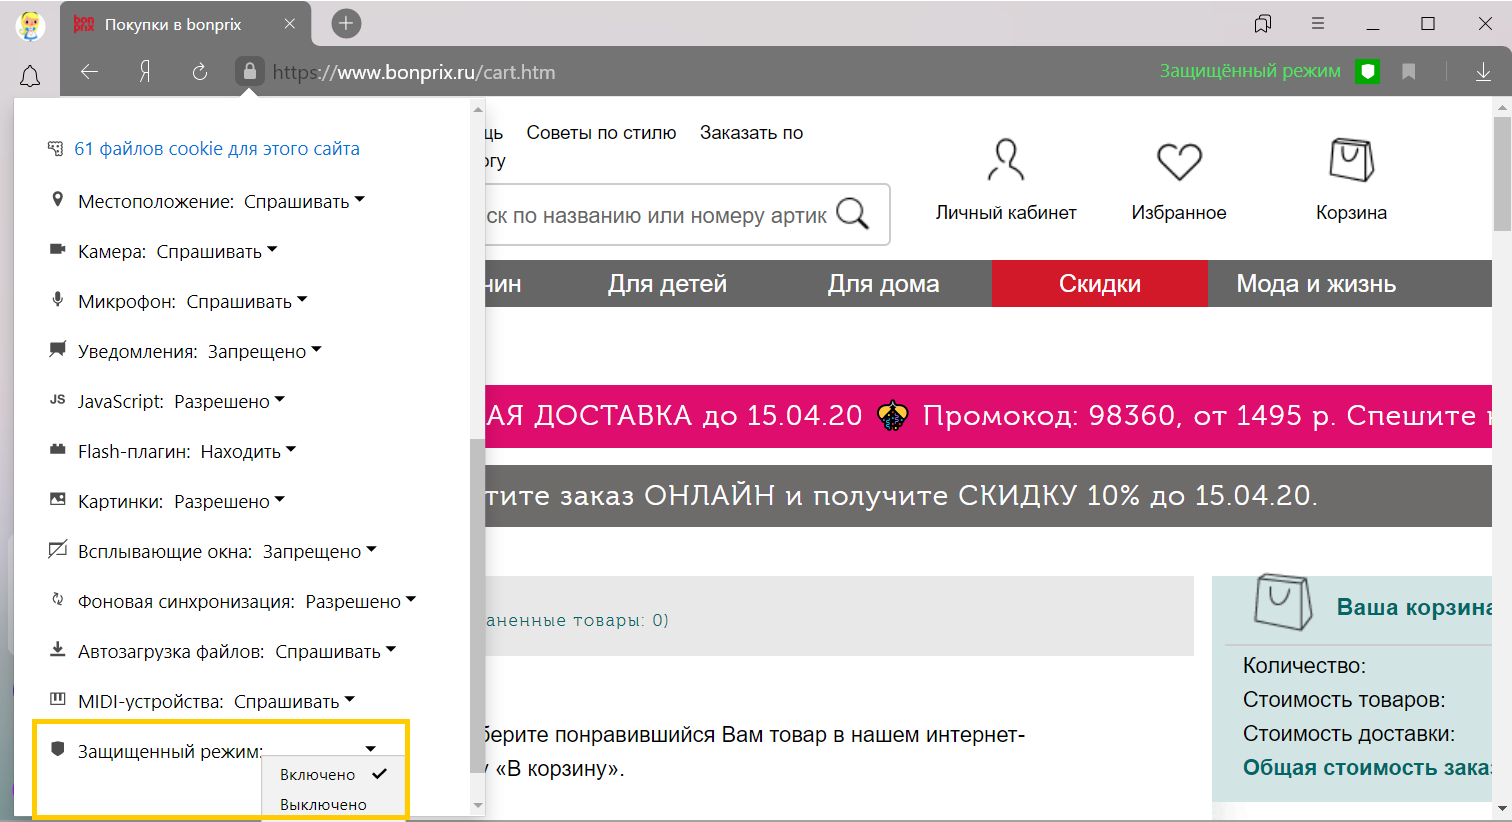Go back with the arrow button

[x=90, y=72]
